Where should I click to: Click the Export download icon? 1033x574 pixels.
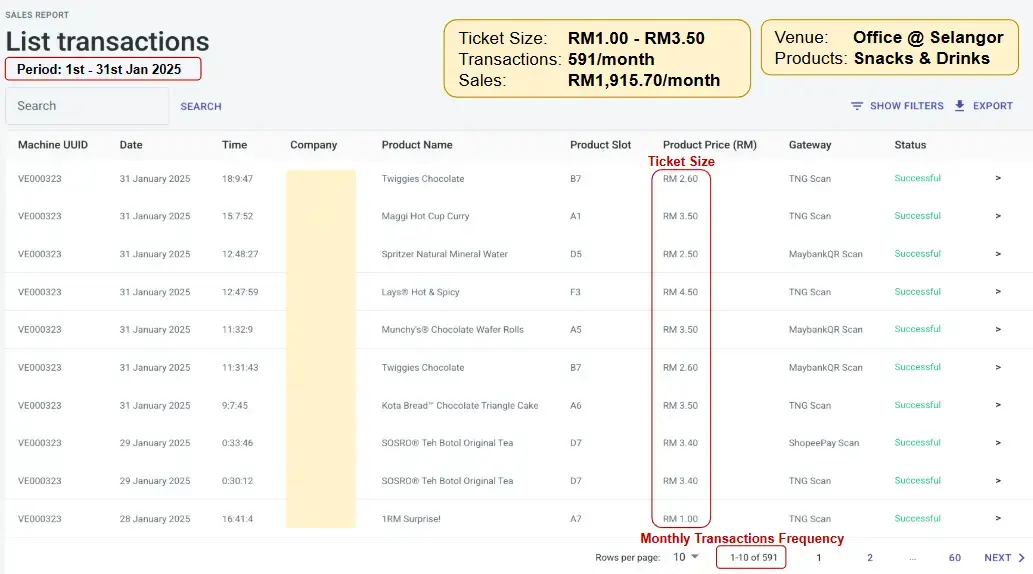(x=960, y=106)
